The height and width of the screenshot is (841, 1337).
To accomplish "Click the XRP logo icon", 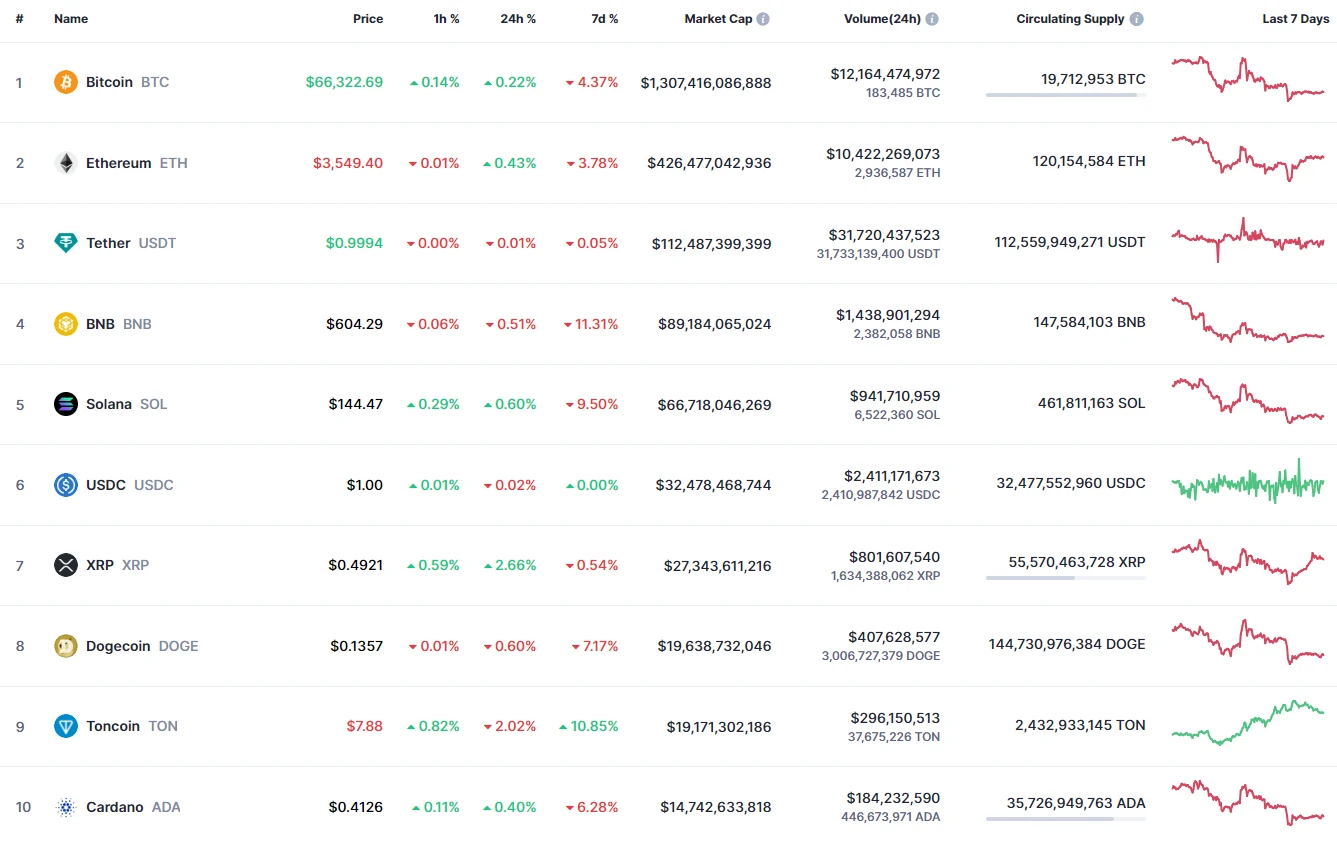I will [x=66, y=565].
